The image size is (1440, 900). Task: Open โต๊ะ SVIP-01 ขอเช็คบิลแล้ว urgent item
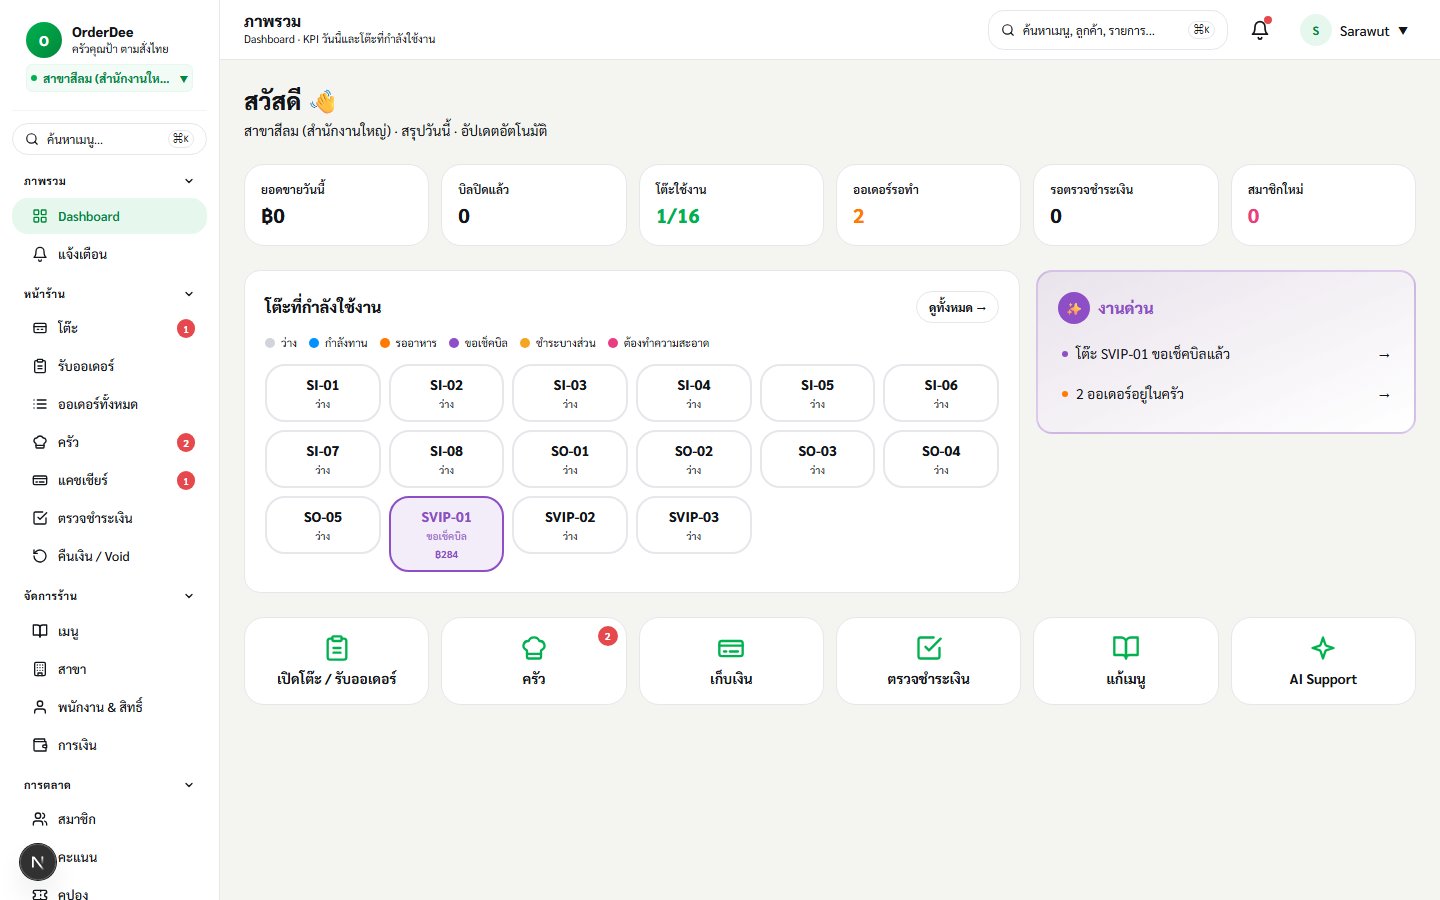1226,354
